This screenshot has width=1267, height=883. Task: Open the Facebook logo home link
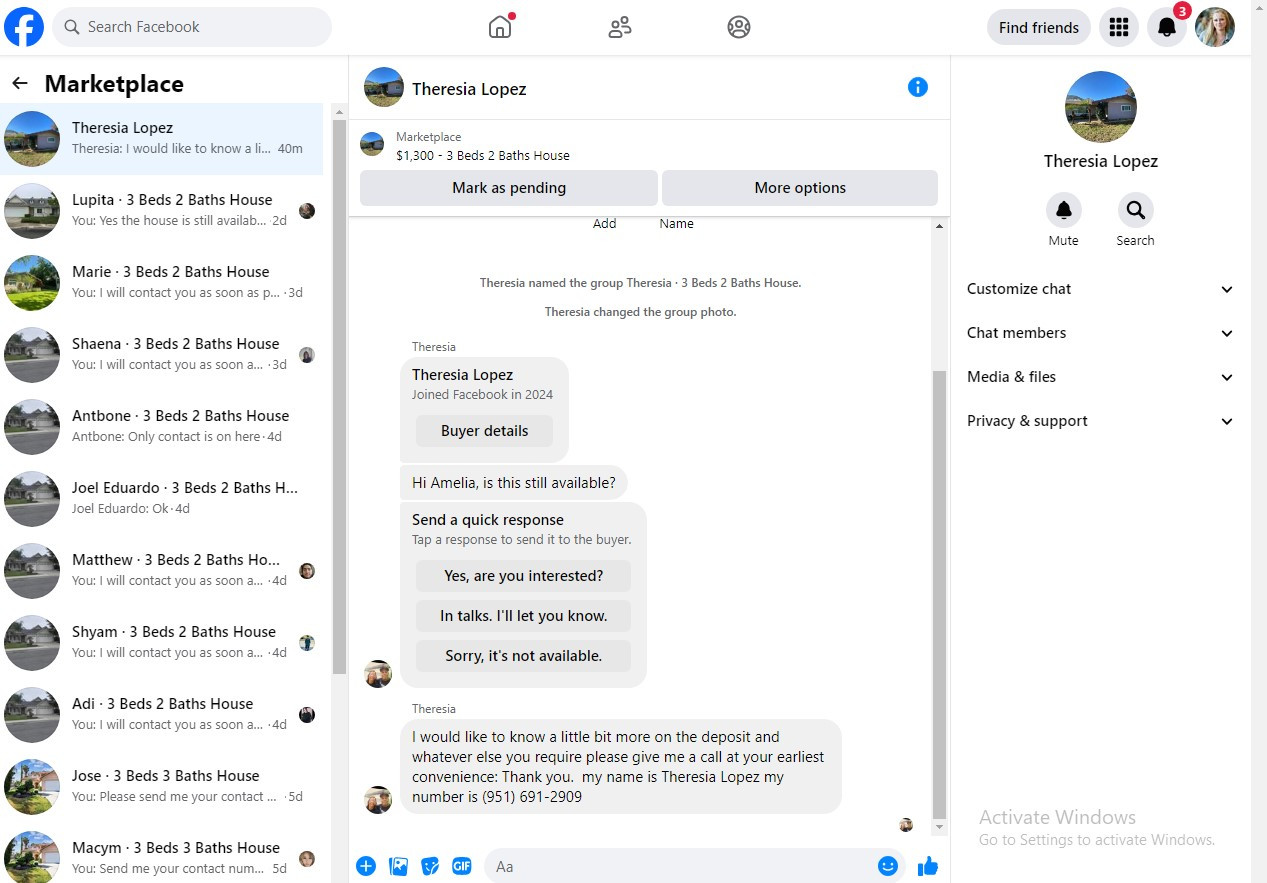pos(24,27)
